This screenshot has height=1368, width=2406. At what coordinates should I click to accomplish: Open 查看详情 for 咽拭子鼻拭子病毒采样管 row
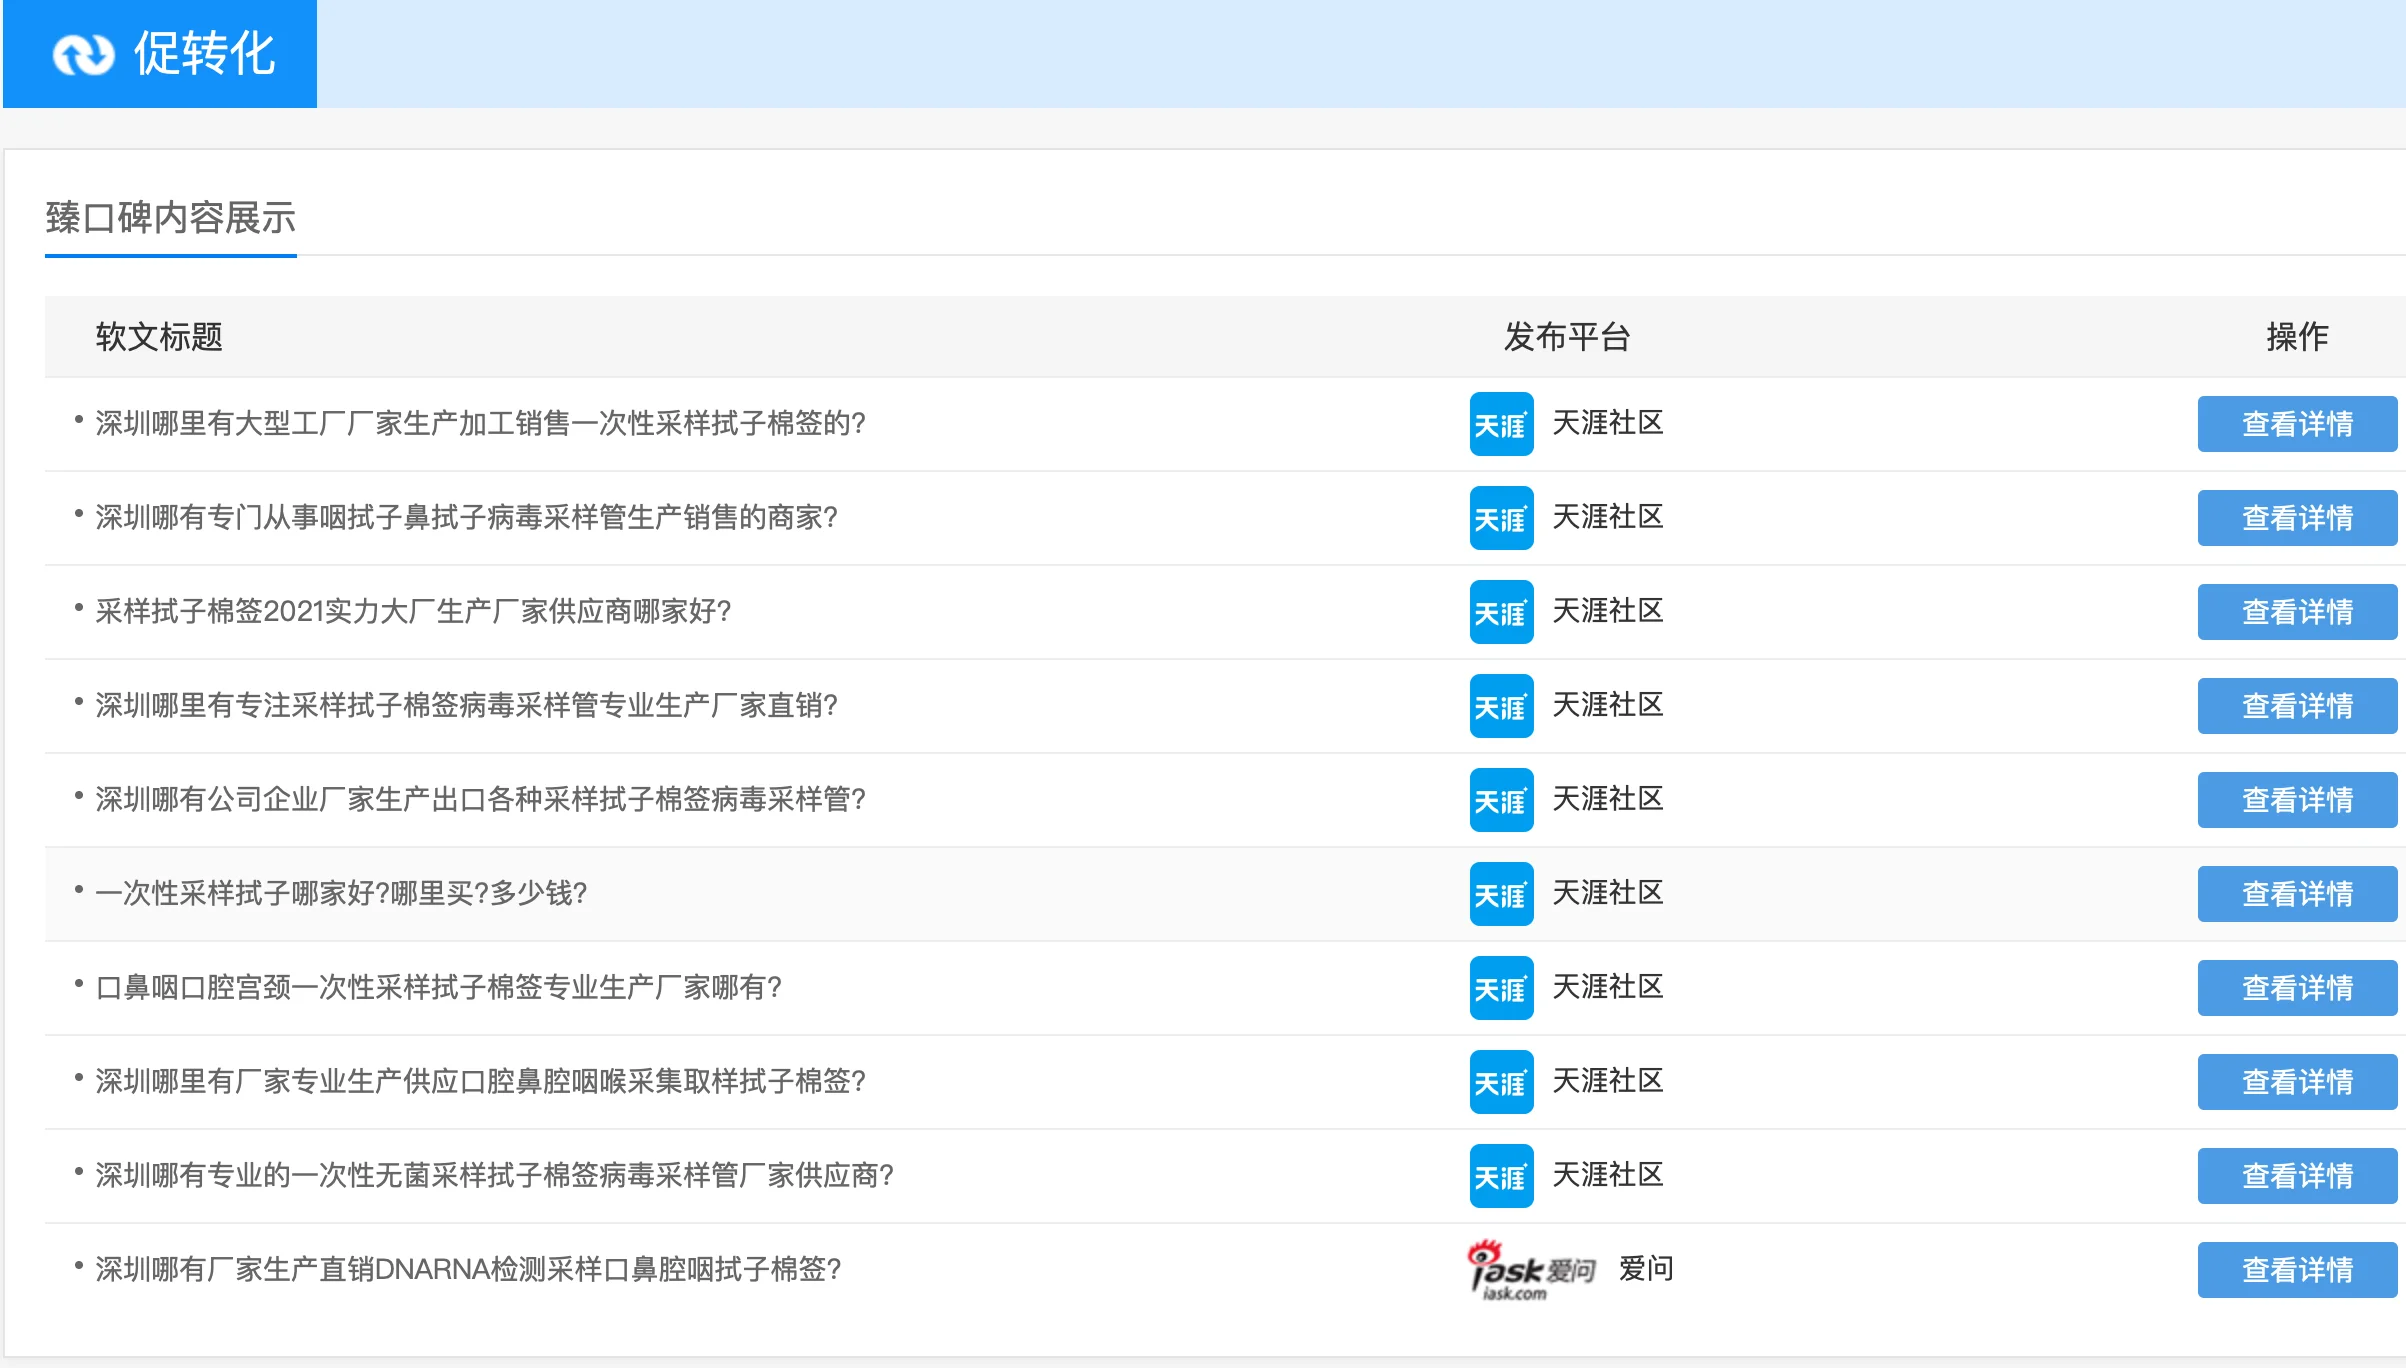coord(2297,518)
